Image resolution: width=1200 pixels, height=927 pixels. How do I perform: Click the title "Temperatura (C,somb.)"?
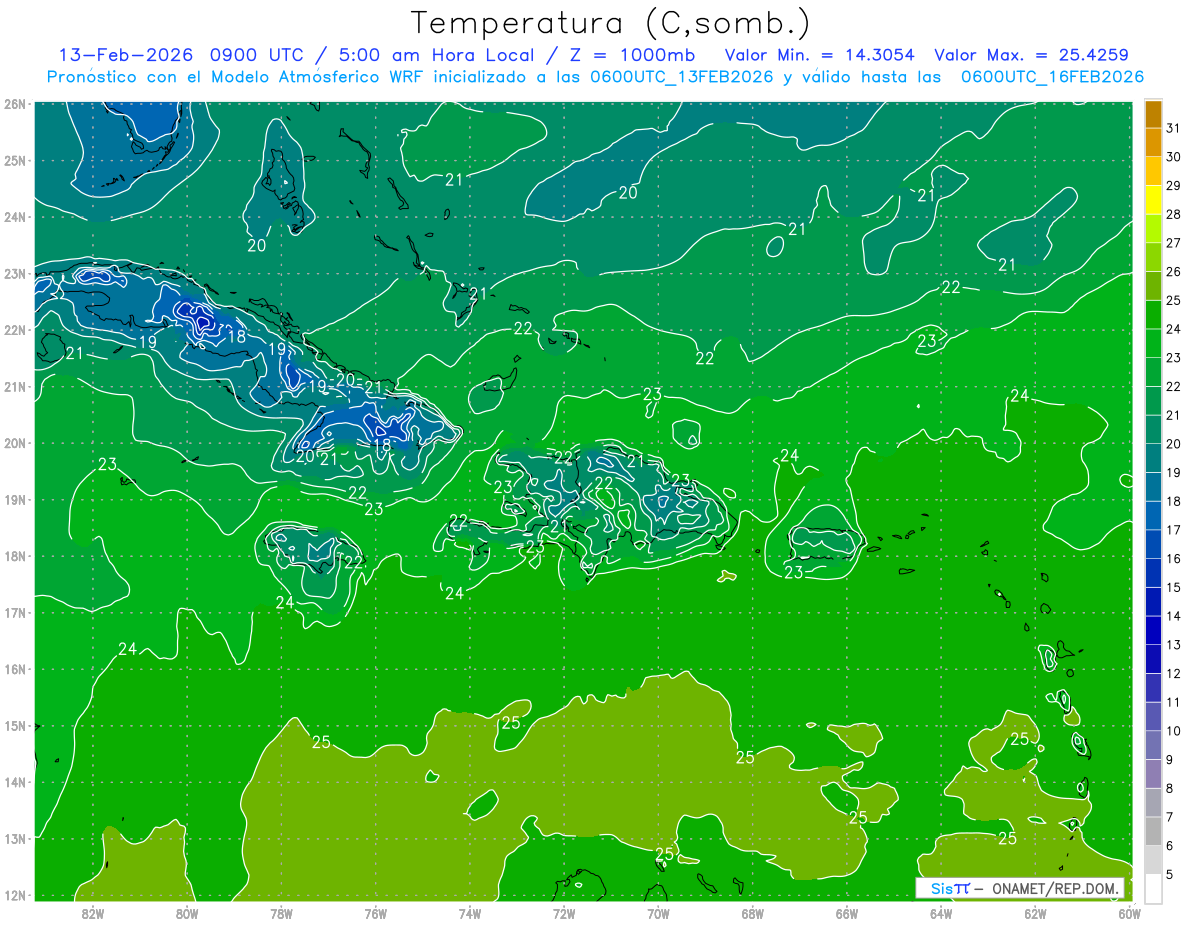pos(611,23)
